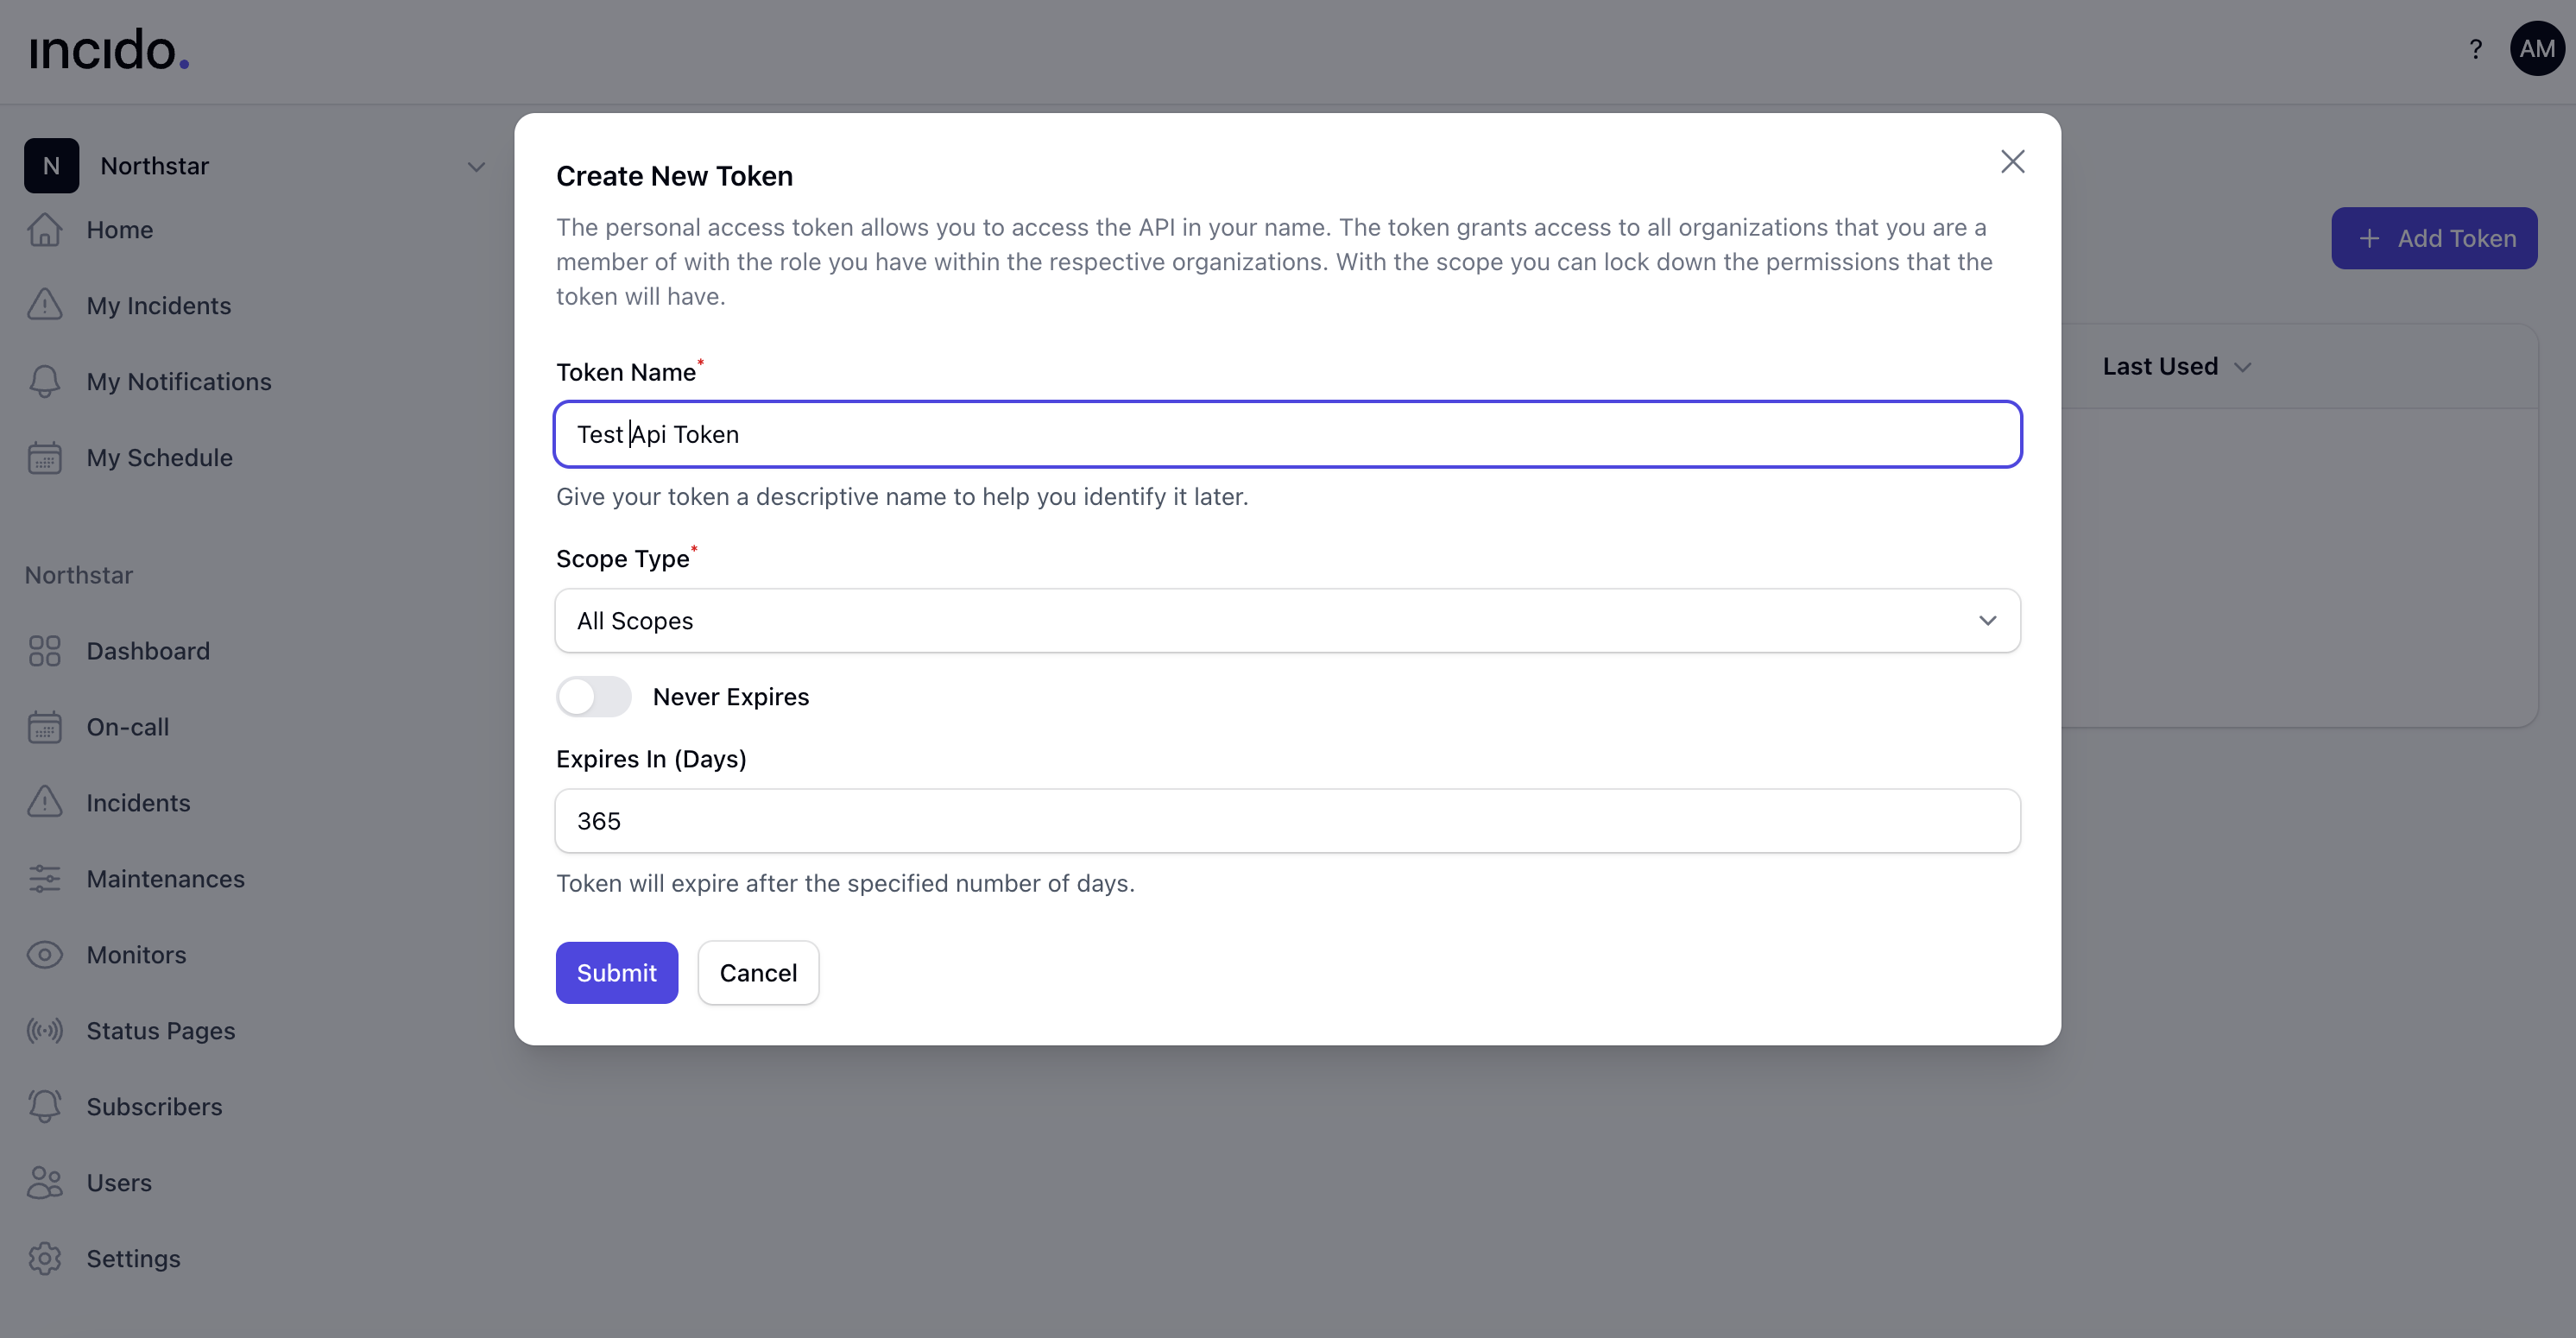The height and width of the screenshot is (1338, 2576).
Task: Click the Last Used column header
Action: coord(2160,367)
